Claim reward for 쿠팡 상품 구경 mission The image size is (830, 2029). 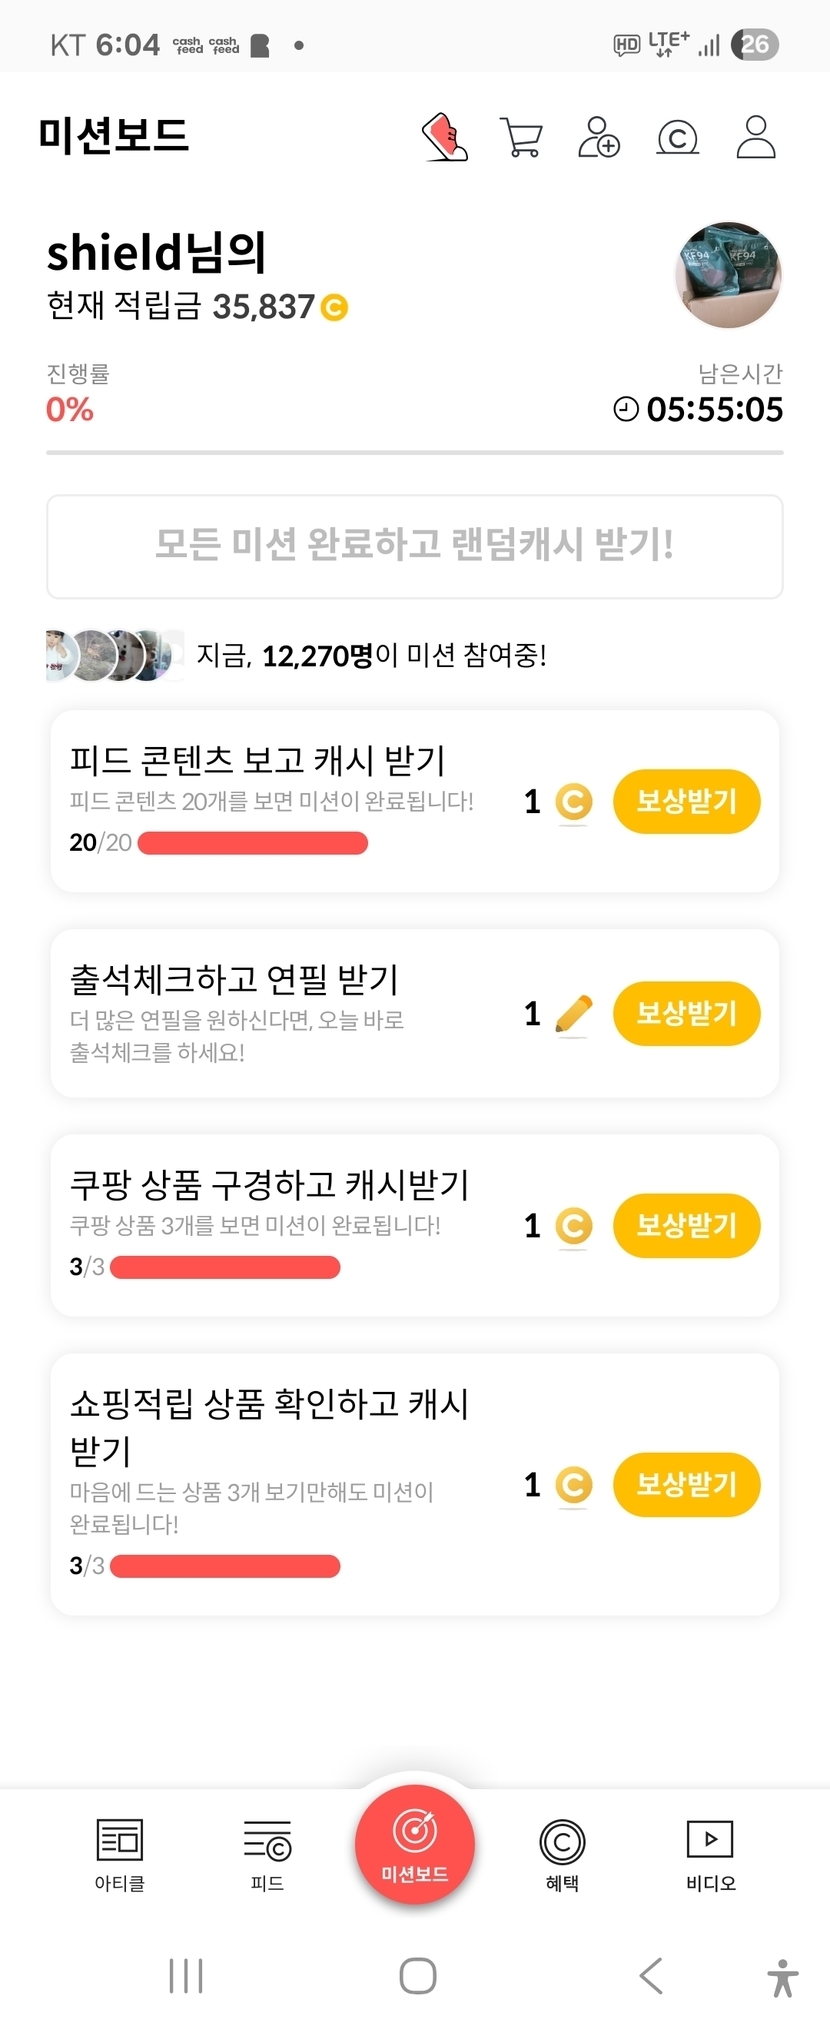tap(686, 1225)
